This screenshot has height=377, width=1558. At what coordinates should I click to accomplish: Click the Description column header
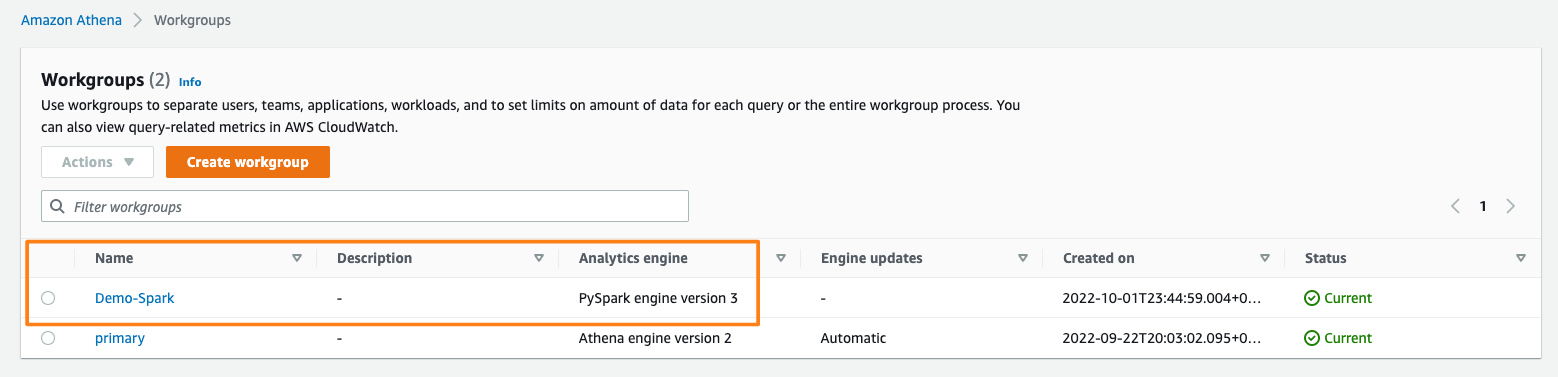[x=375, y=258]
